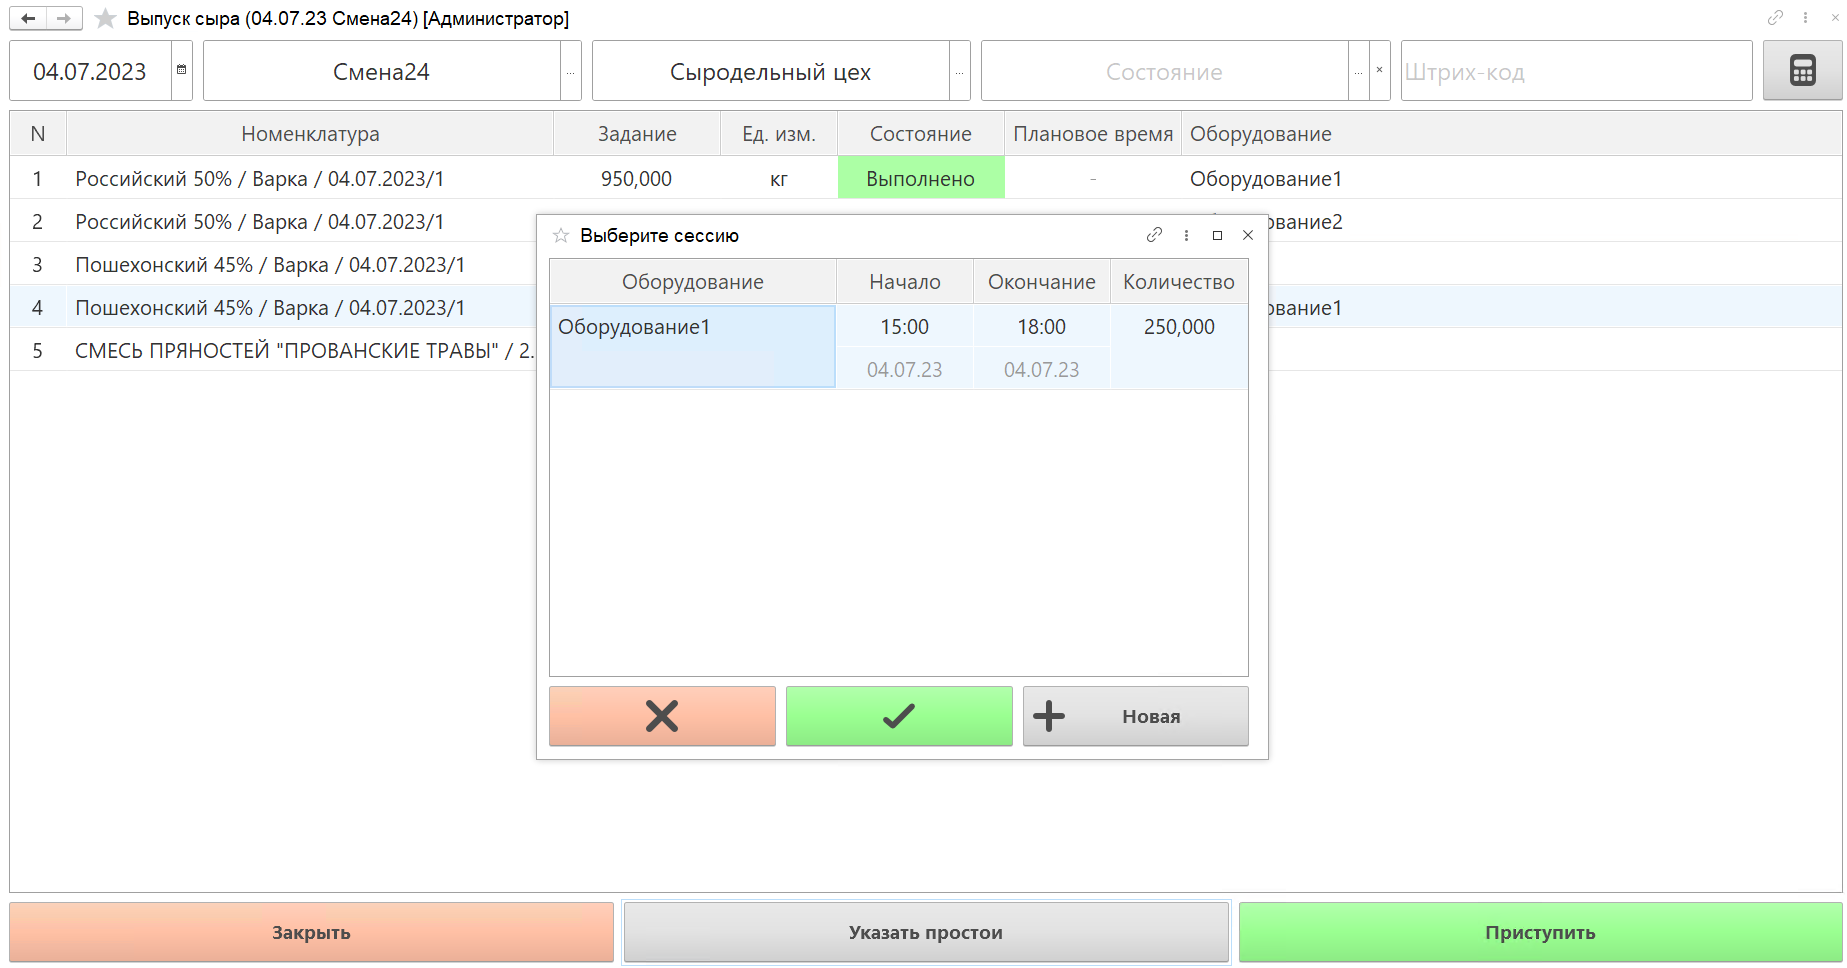Screen dimensions: 1847x968
Task: Click the Указать простои button
Action: (x=925, y=932)
